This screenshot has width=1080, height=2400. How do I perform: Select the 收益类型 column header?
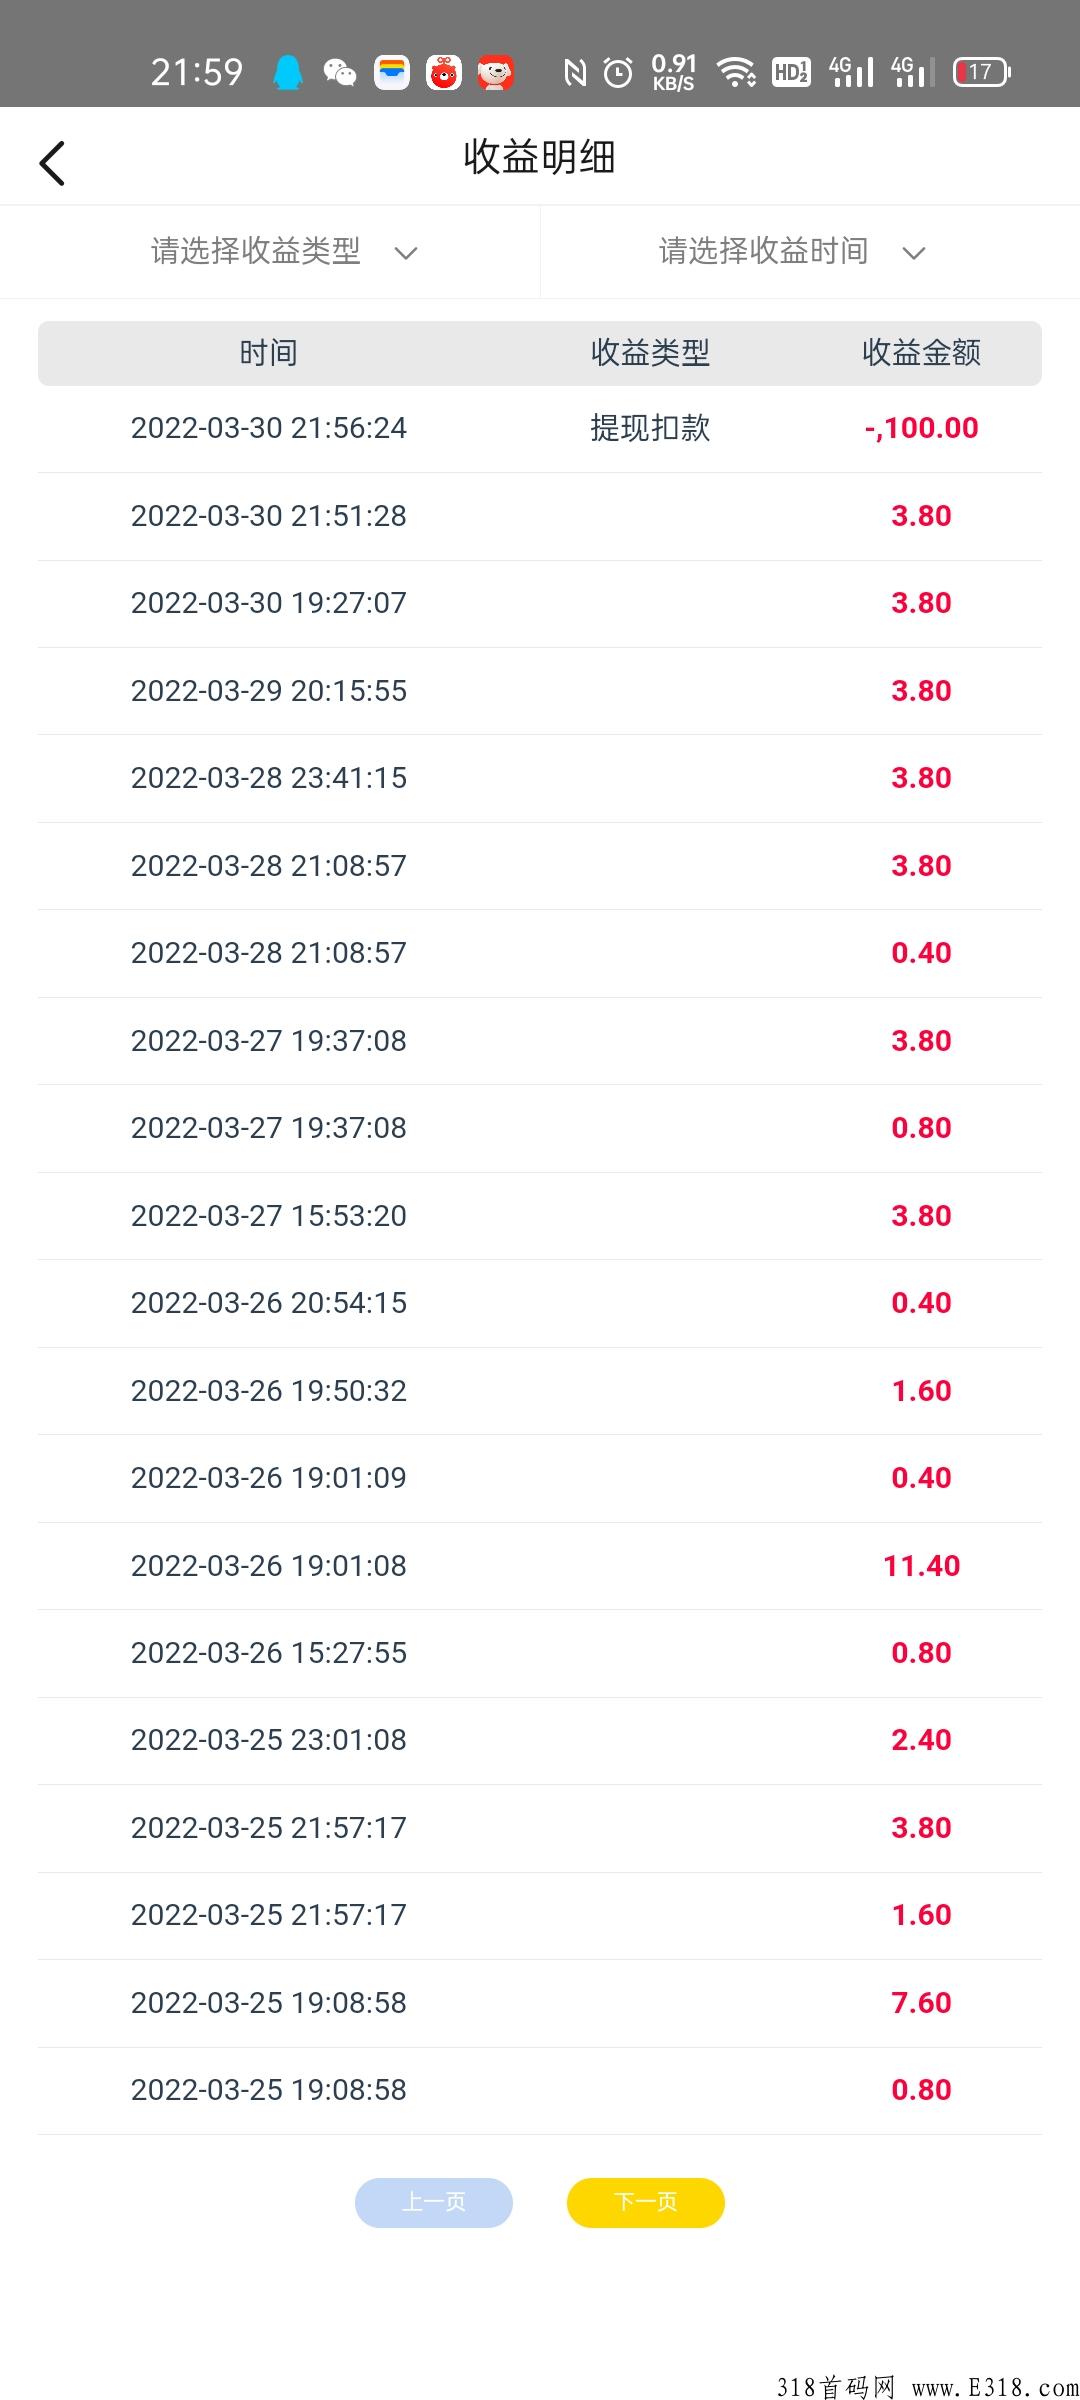[650, 353]
